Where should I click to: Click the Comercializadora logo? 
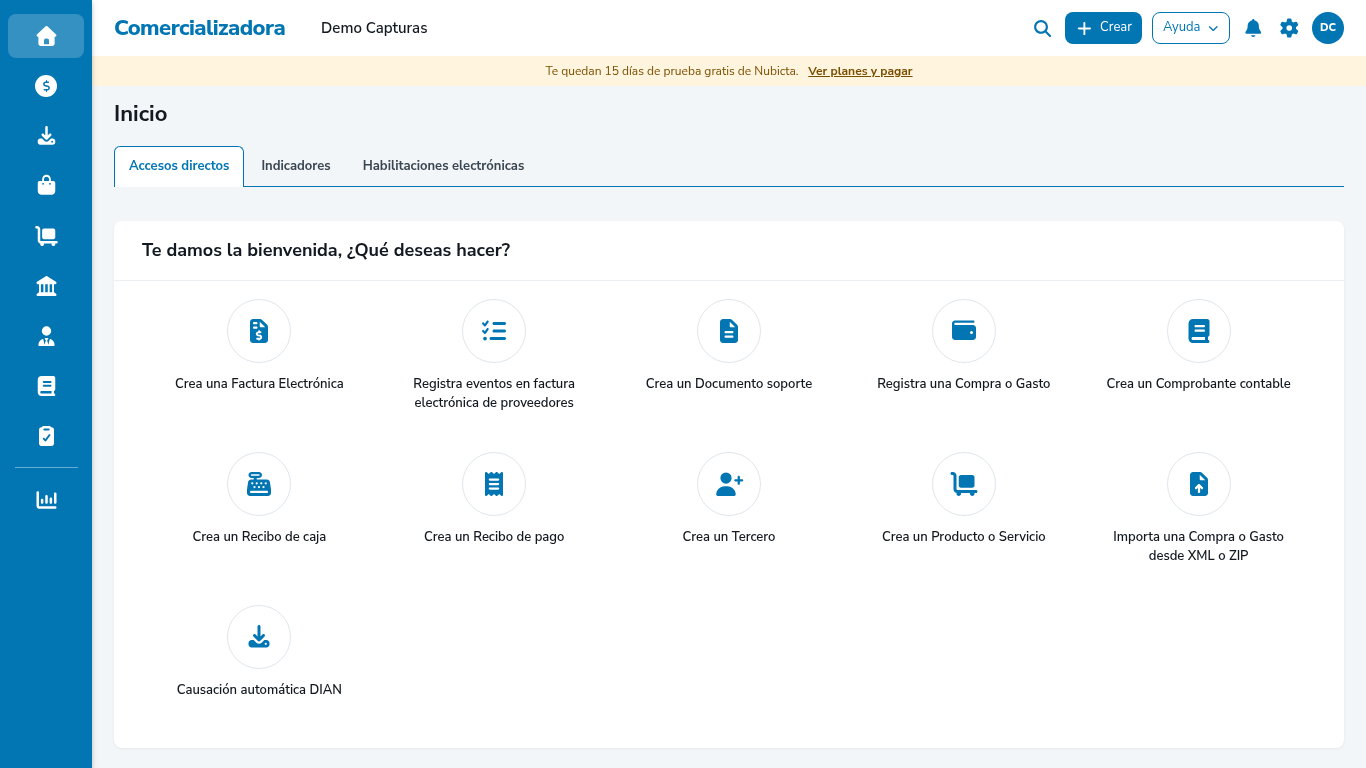[200, 28]
